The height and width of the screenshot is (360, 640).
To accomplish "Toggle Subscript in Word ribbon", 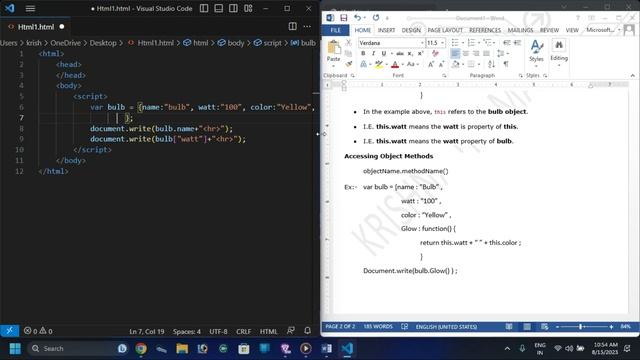I will (410, 53).
